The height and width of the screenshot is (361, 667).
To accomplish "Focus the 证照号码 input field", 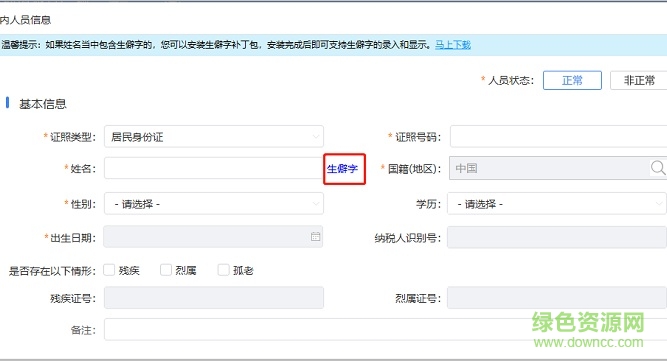I will point(559,136).
